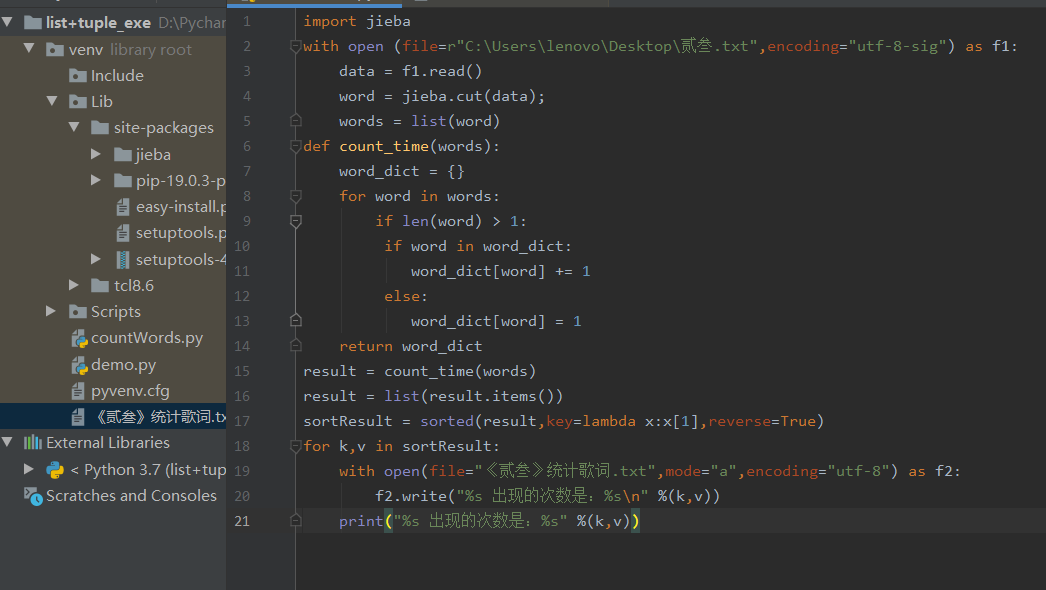The height and width of the screenshot is (590, 1046).
Task: Fold the with-open block on line 2
Action: pos(296,46)
